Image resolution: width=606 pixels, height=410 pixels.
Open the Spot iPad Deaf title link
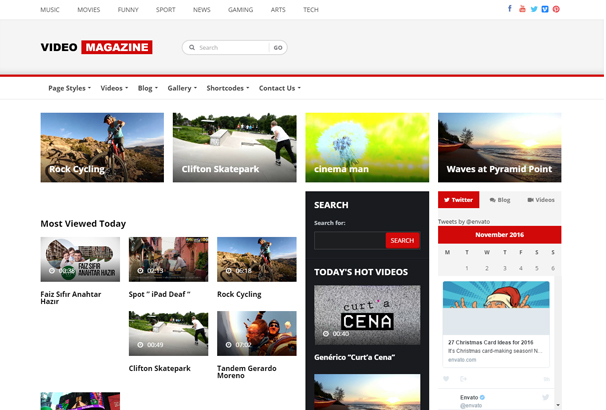(x=159, y=294)
